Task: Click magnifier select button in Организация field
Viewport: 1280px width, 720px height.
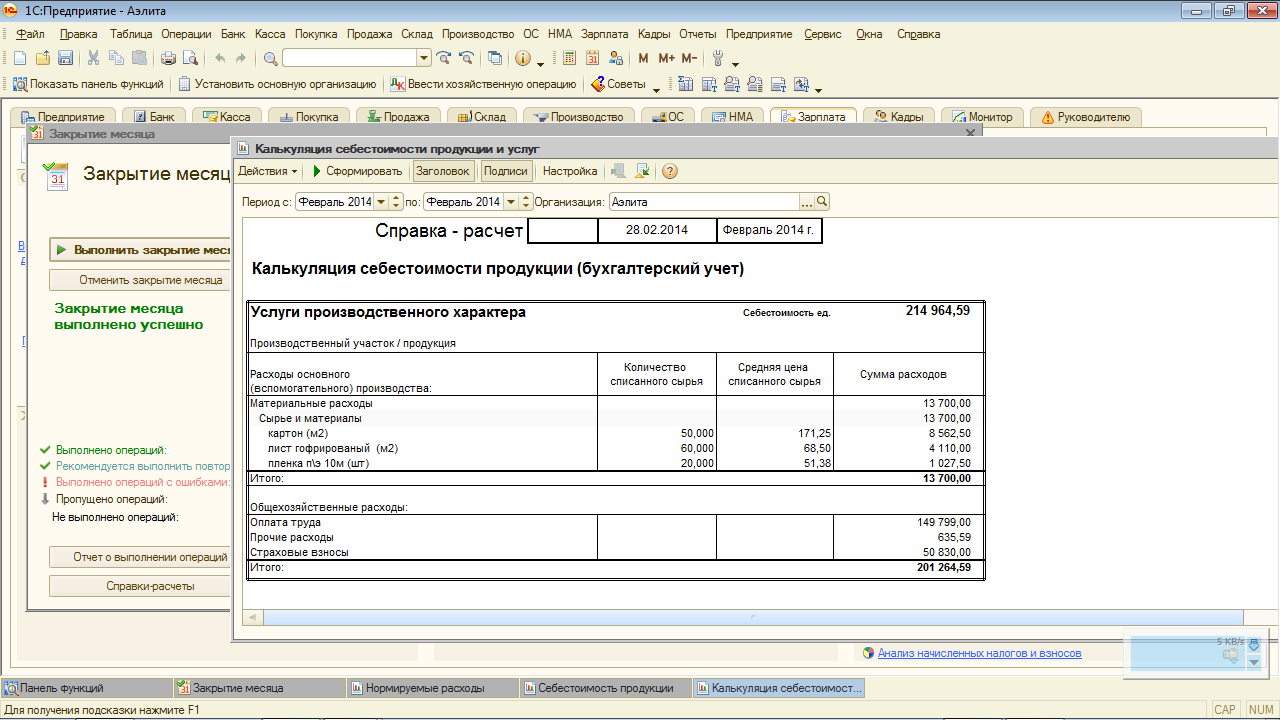Action: [x=822, y=202]
